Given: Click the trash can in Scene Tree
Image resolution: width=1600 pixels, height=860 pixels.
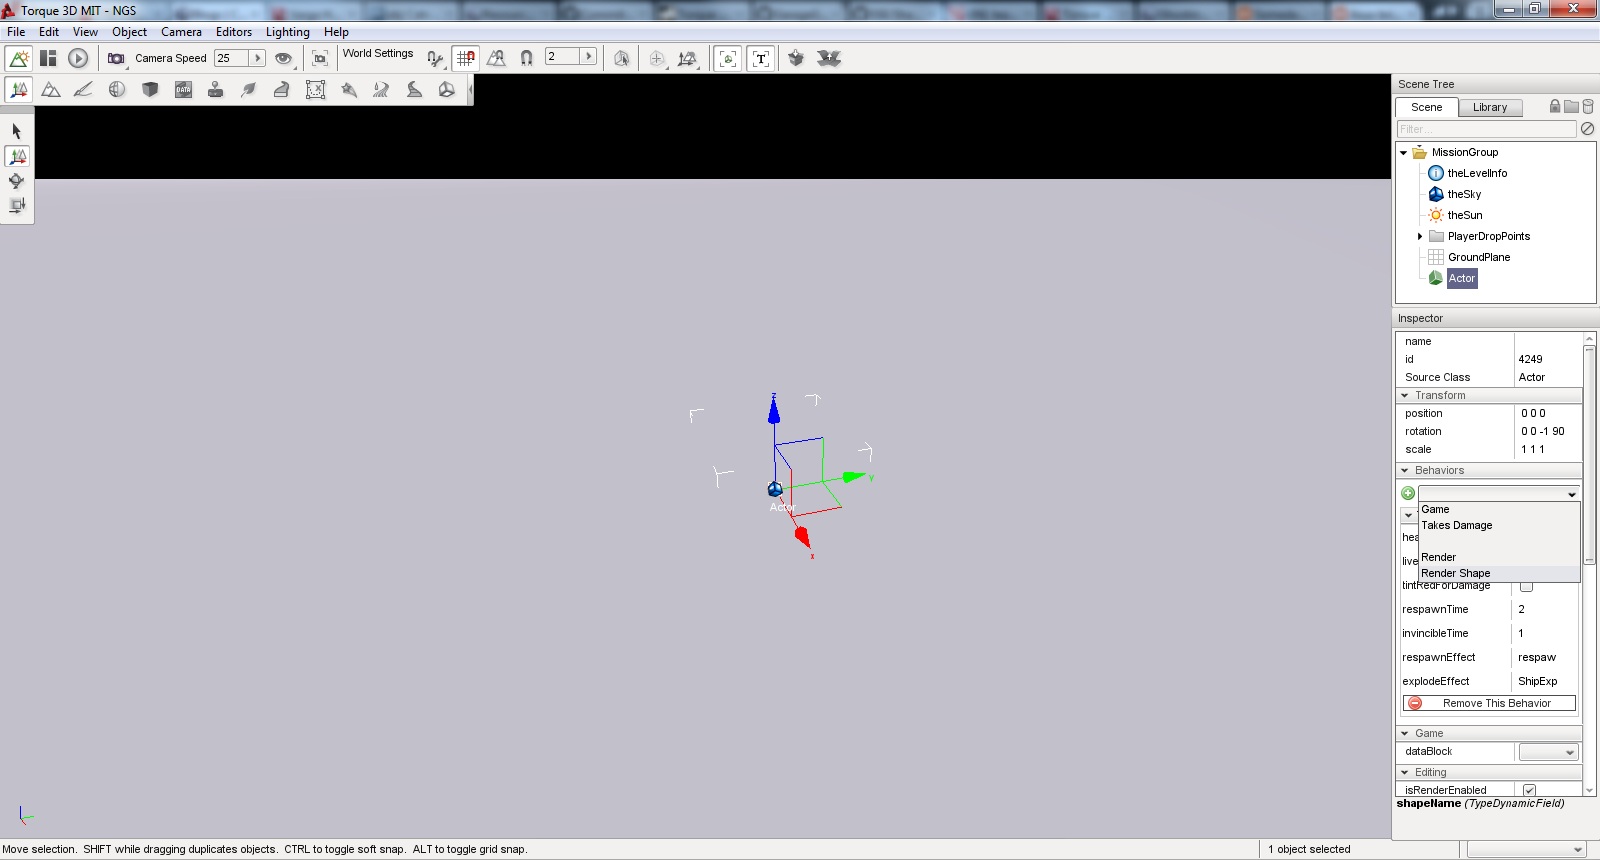Looking at the screenshot, I should tap(1588, 107).
